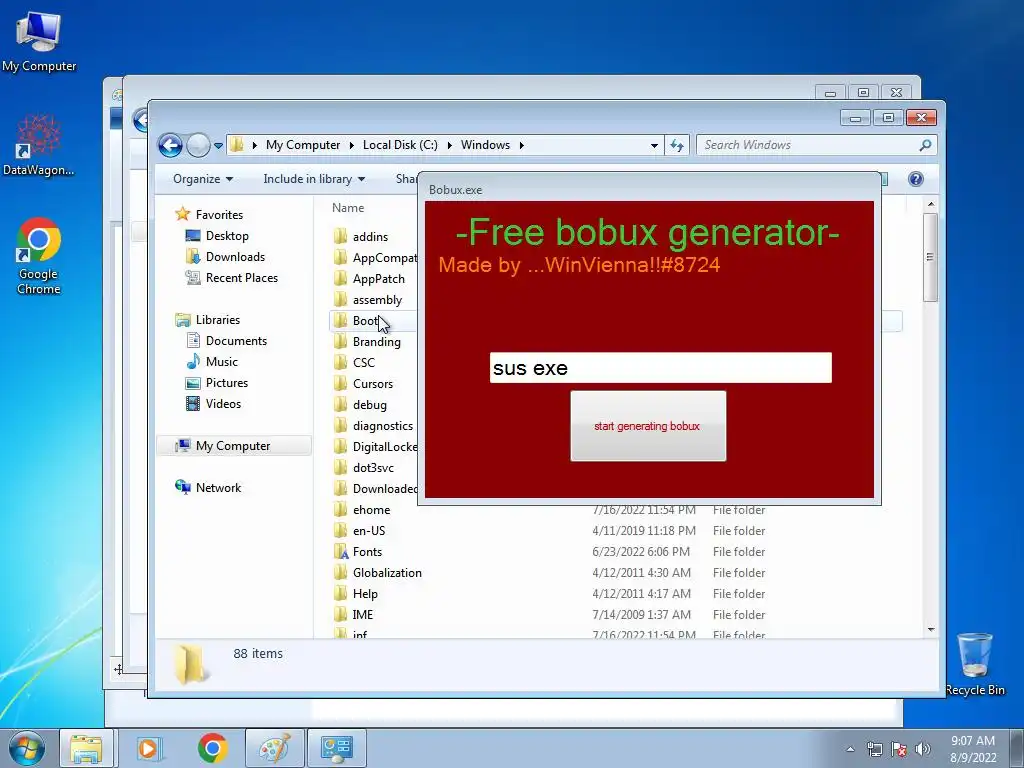This screenshot has width=1024, height=768.
Task: Click the file list scroll-down arrow
Action: (931, 630)
